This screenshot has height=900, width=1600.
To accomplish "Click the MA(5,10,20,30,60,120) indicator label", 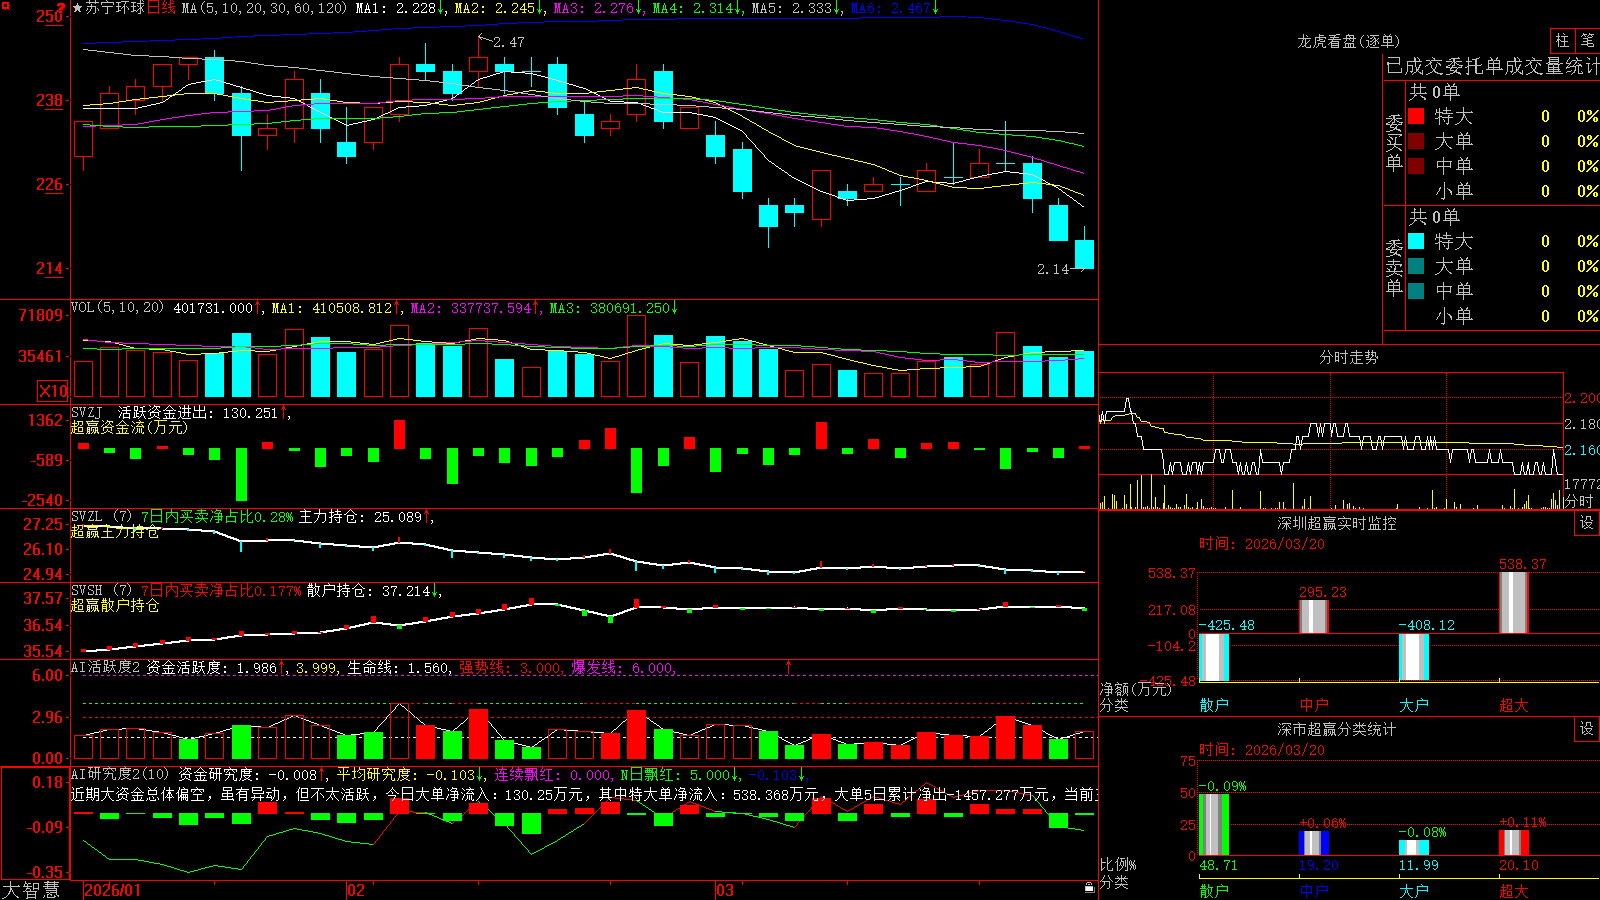I will point(264,8).
